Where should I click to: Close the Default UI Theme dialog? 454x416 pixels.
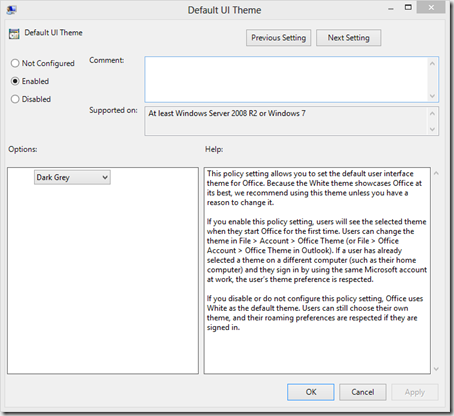[x=431, y=7]
